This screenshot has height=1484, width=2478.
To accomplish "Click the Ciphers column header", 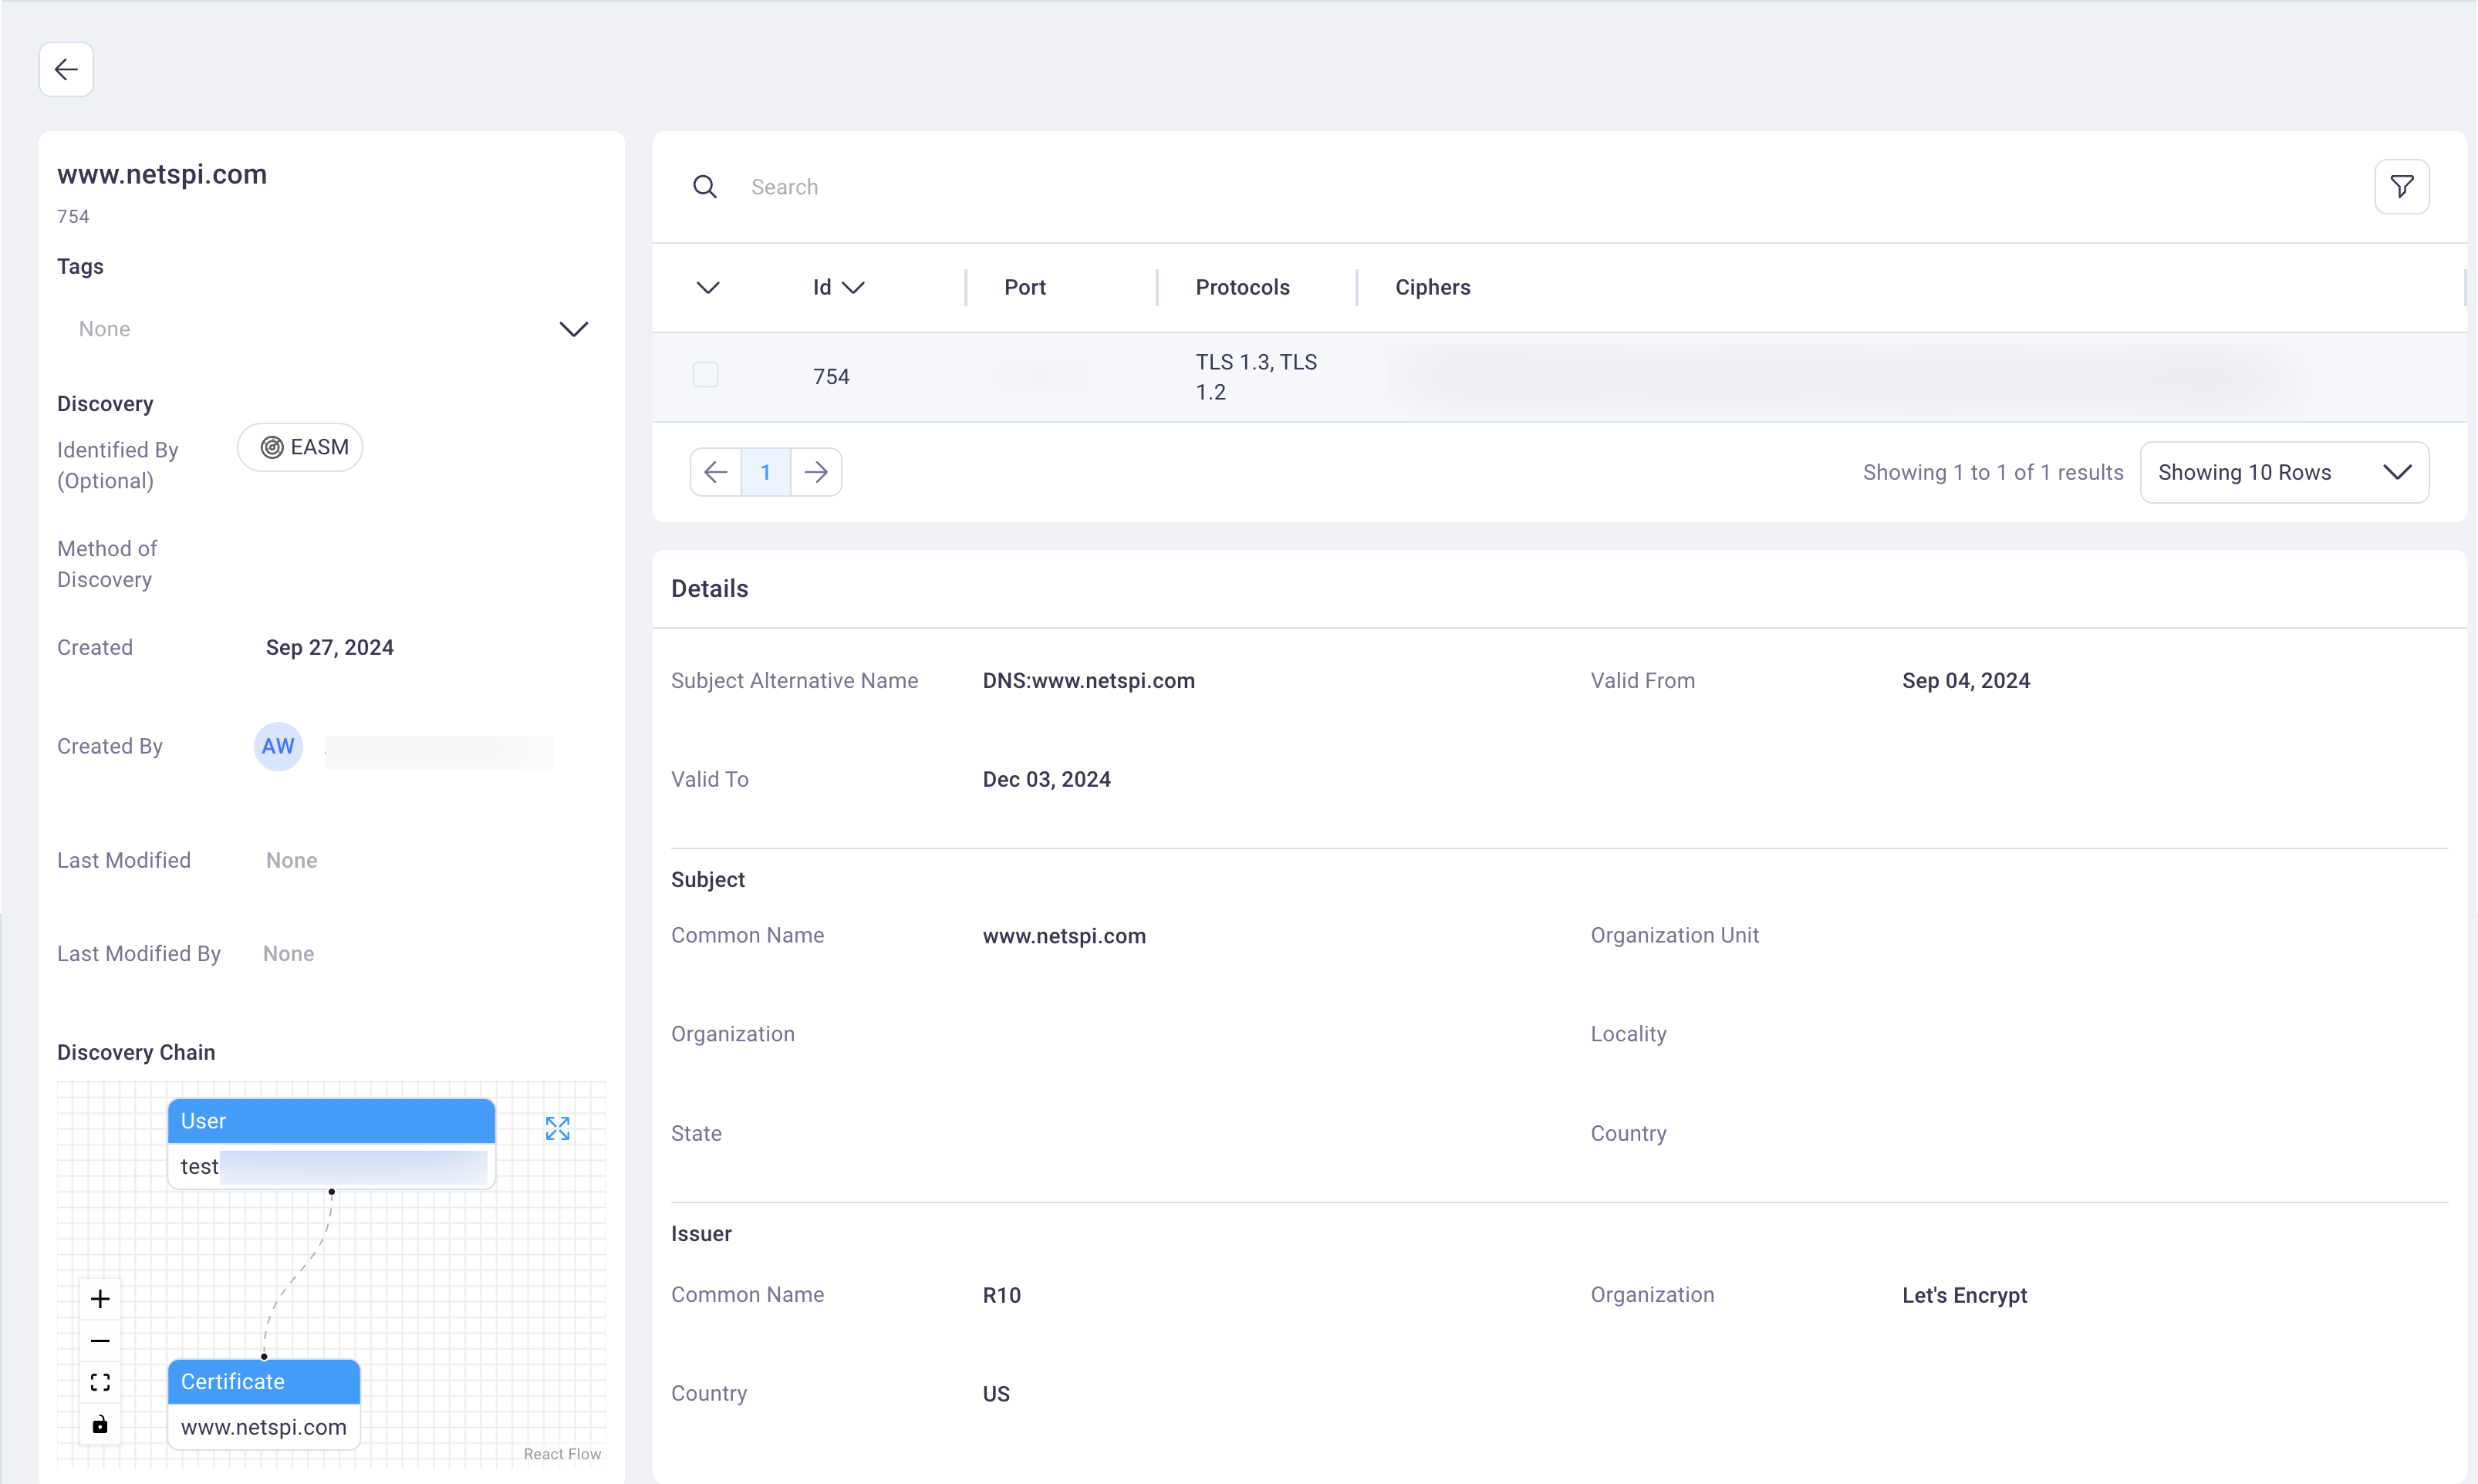I will tap(1433, 288).
